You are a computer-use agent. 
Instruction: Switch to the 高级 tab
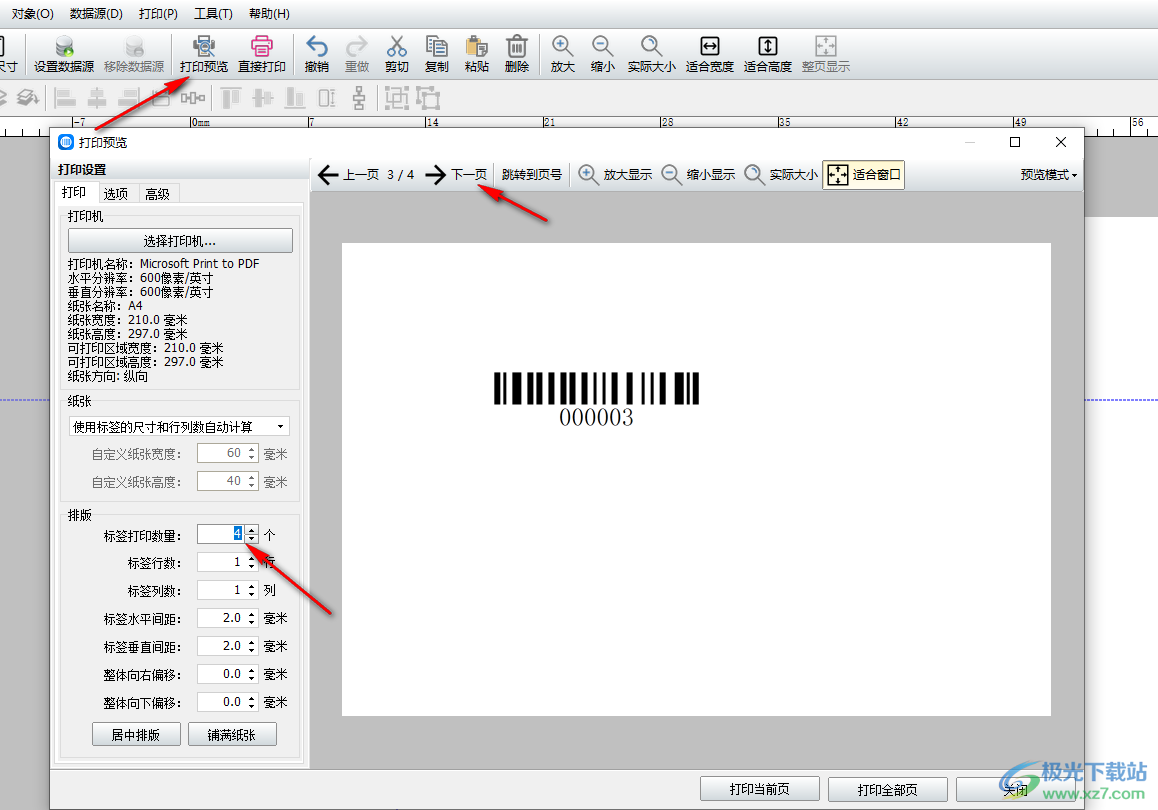[x=157, y=194]
